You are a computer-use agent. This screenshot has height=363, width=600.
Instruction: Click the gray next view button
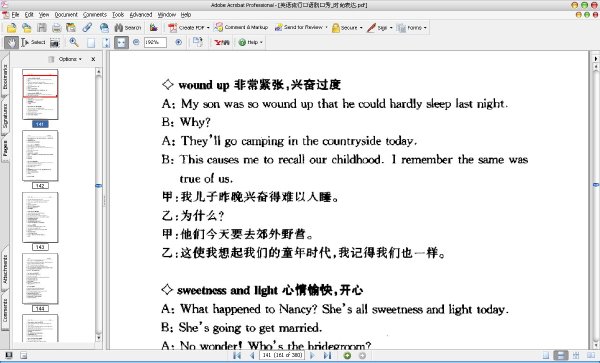(x=362, y=356)
